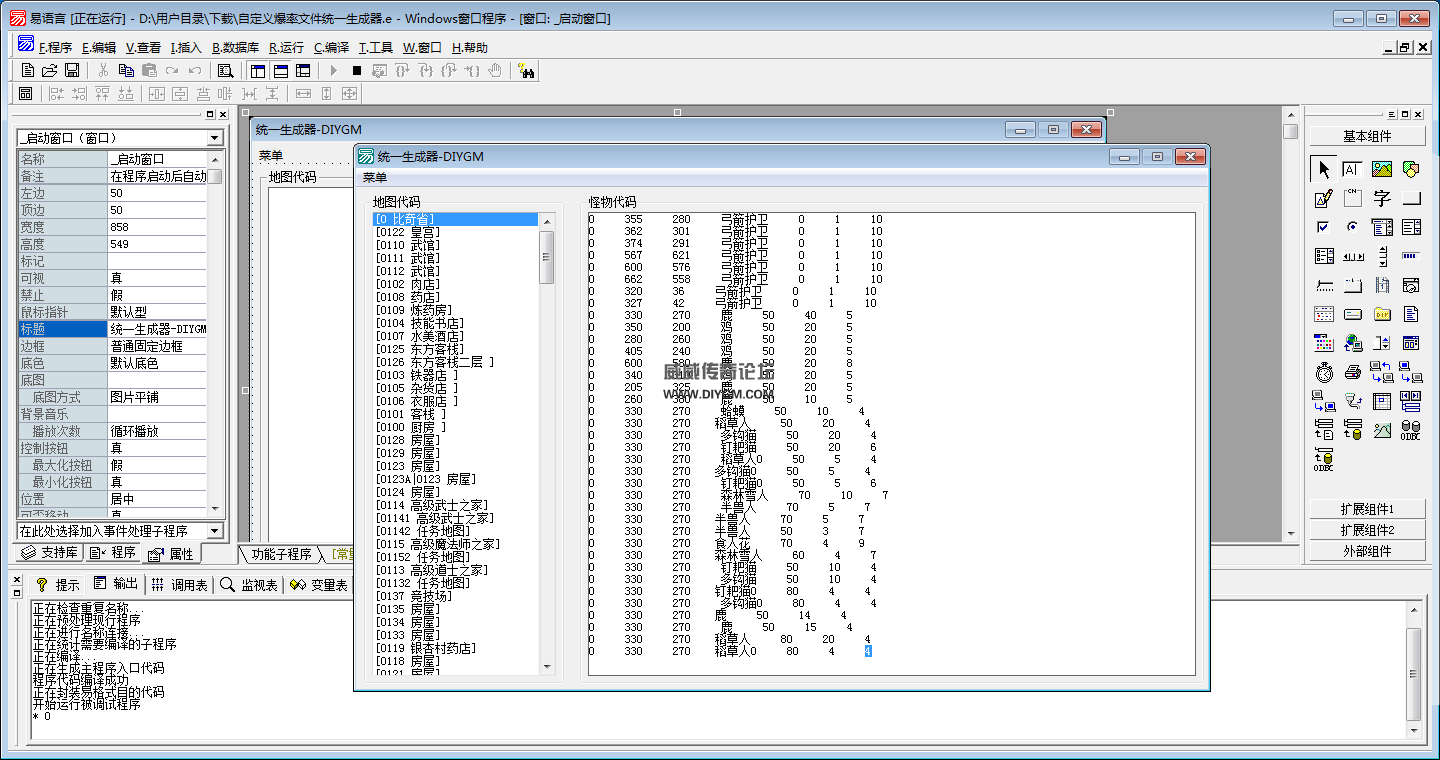
Task: Stop the running program with the black square
Action: [x=356, y=70]
